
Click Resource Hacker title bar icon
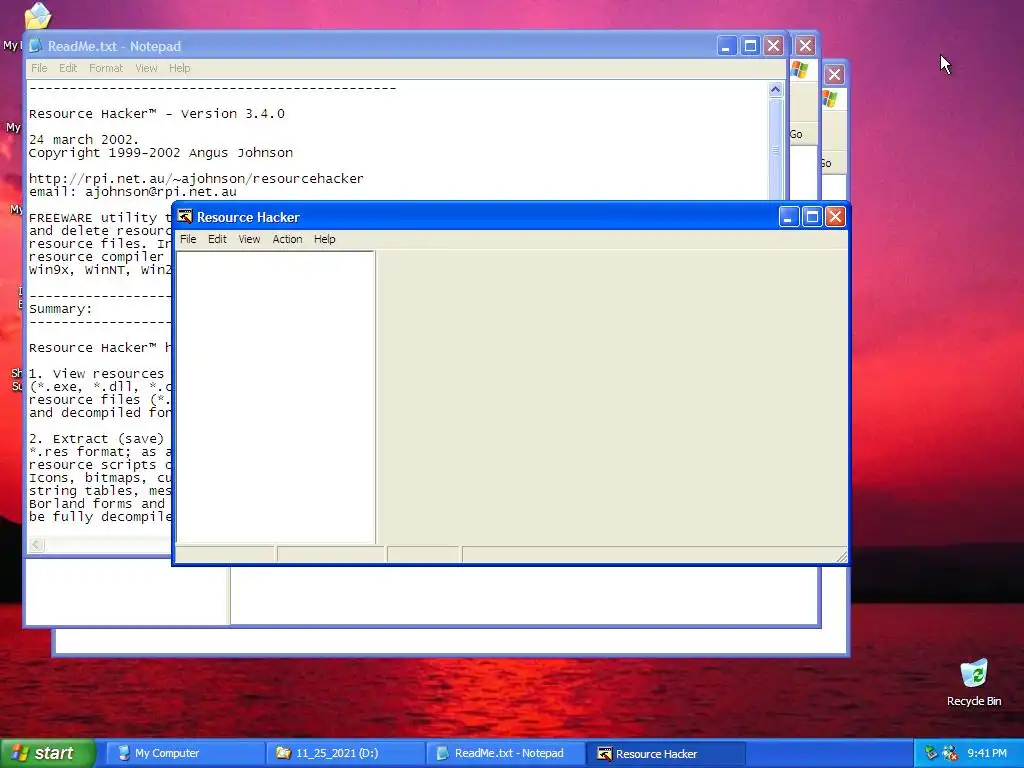click(x=185, y=217)
